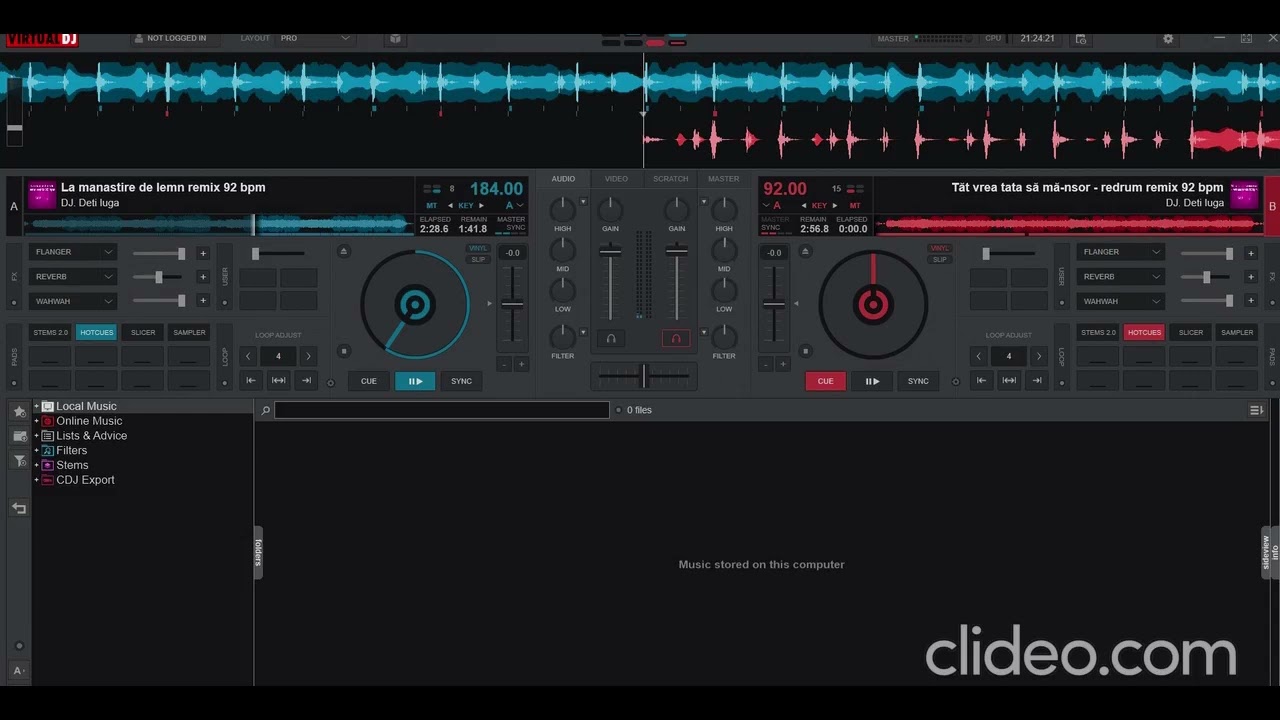The width and height of the screenshot is (1280, 720).
Task: Switch to the SCRATCH mixer tab
Action: pos(670,179)
